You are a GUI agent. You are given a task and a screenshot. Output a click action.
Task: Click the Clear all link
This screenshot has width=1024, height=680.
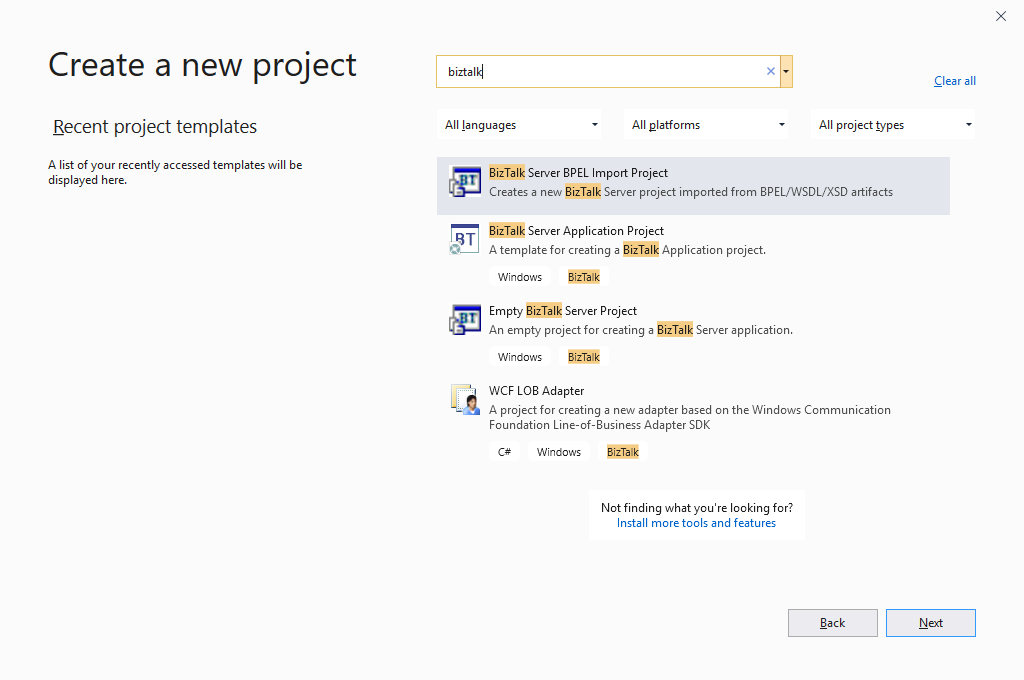click(x=954, y=81)
